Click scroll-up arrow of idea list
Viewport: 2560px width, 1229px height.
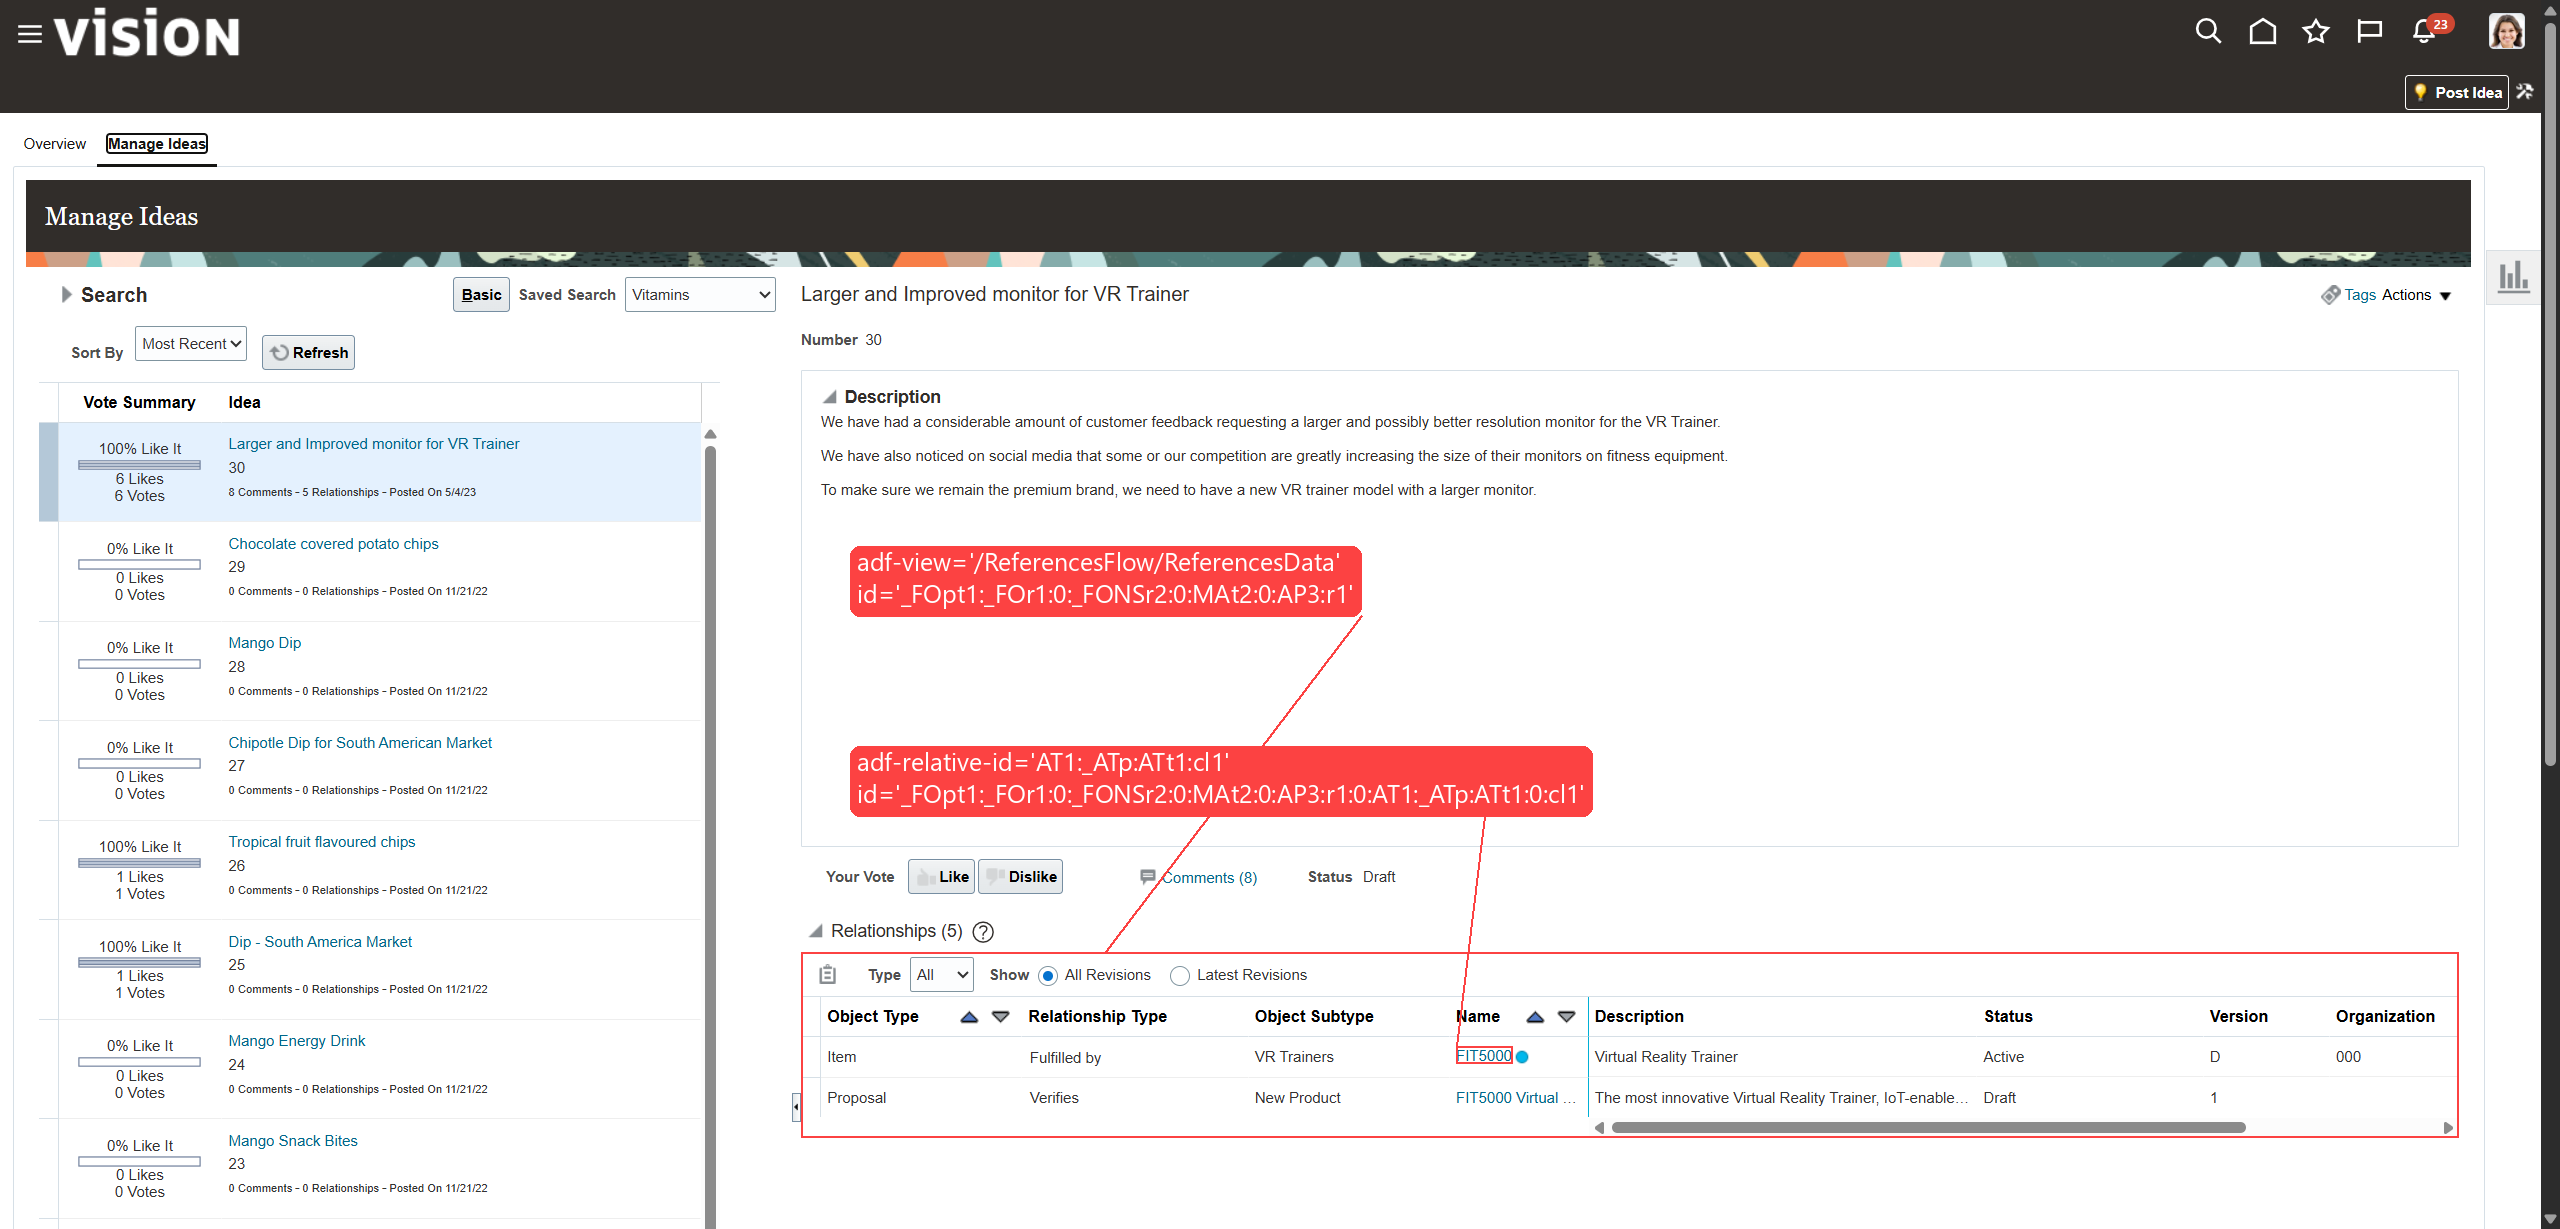tap(710, 434)
